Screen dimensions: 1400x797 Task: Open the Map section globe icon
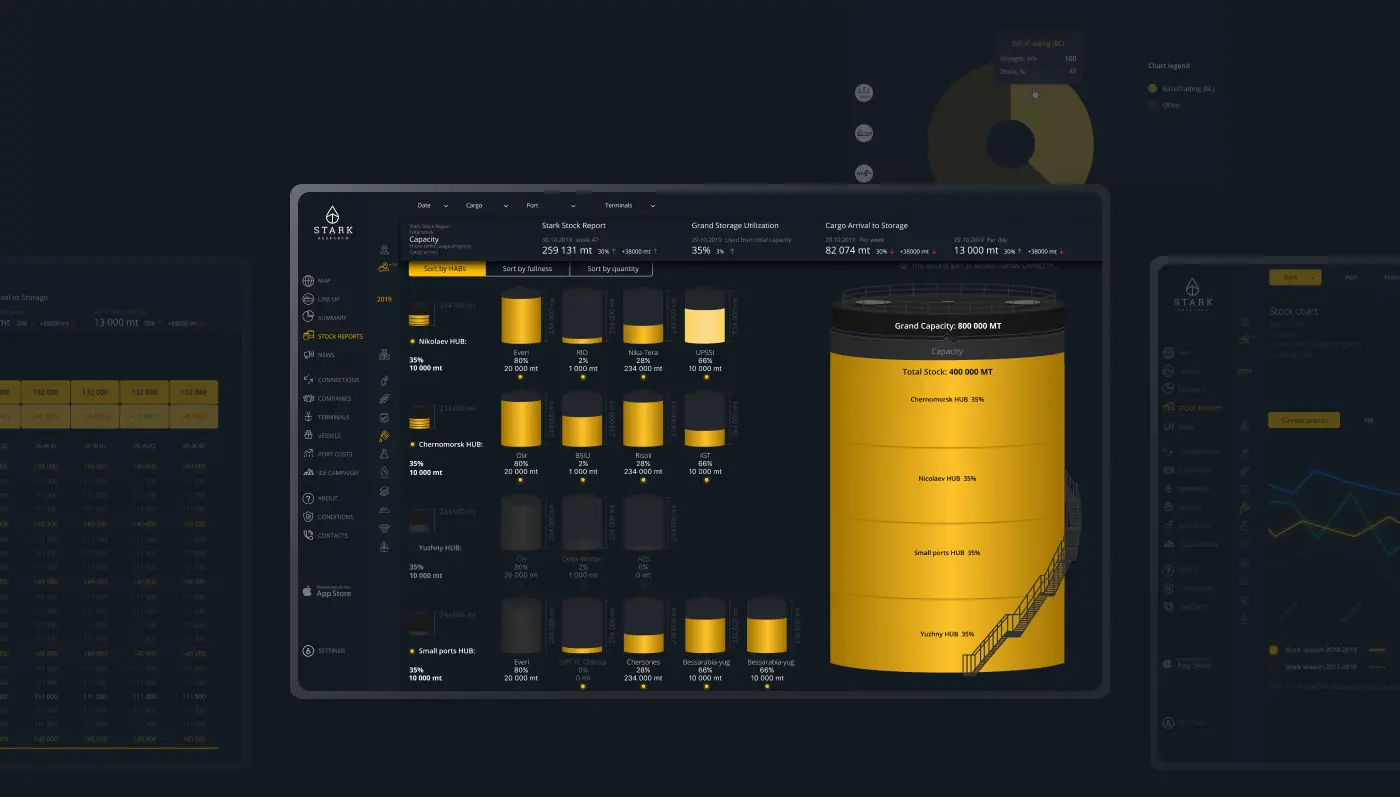pos(308,281)
